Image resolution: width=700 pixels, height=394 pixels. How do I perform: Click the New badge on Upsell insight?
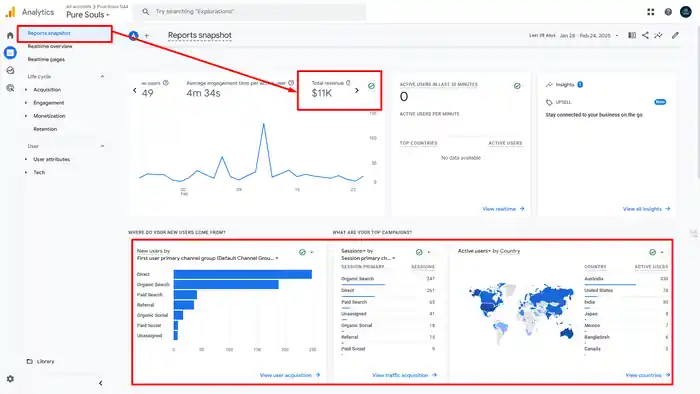pyautogui.click(x=660, y=102)
